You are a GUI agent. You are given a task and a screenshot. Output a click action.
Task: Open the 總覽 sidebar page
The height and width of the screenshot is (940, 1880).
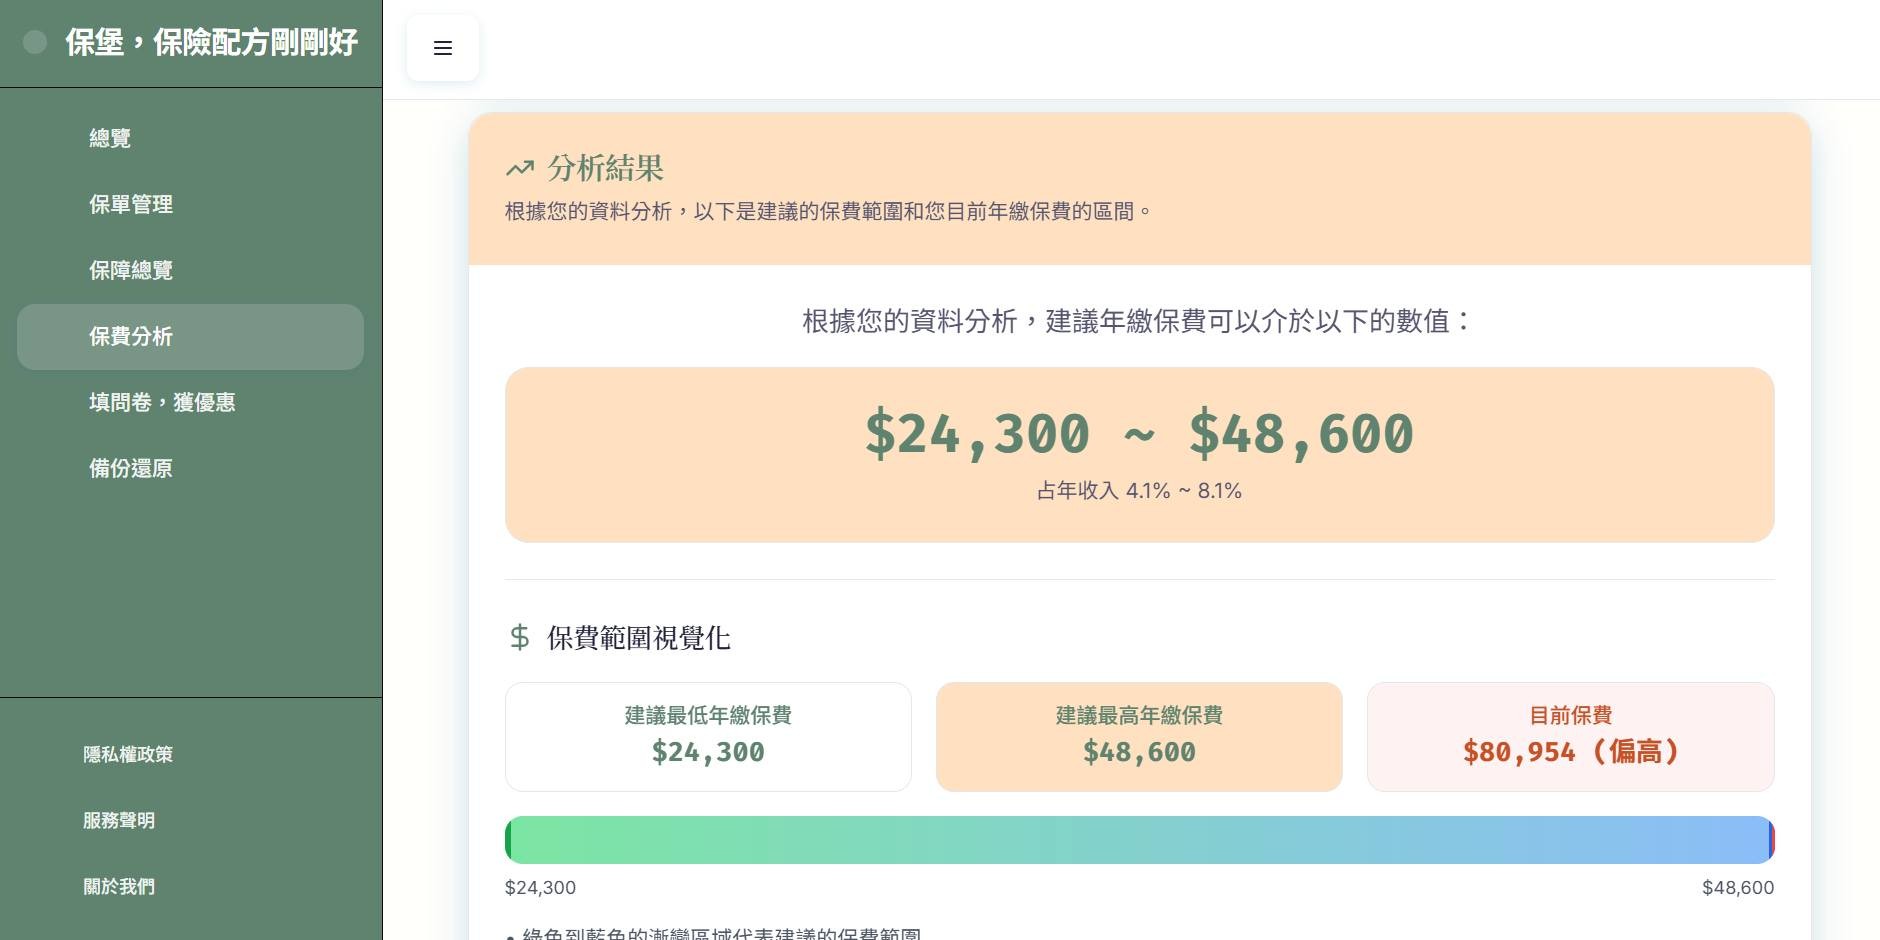pyautogui.click(x=110, y=138)
